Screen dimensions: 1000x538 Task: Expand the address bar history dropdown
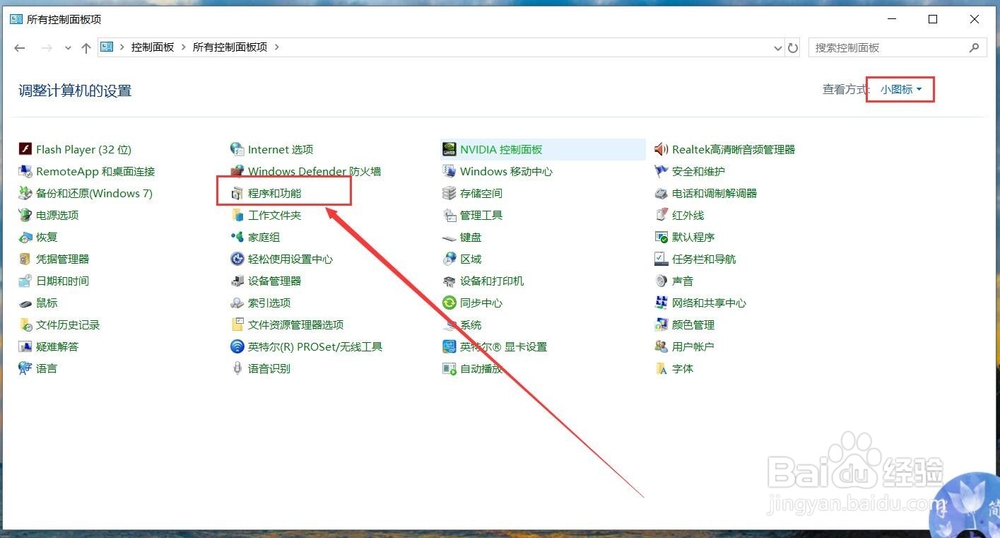[x=777, y=48]
